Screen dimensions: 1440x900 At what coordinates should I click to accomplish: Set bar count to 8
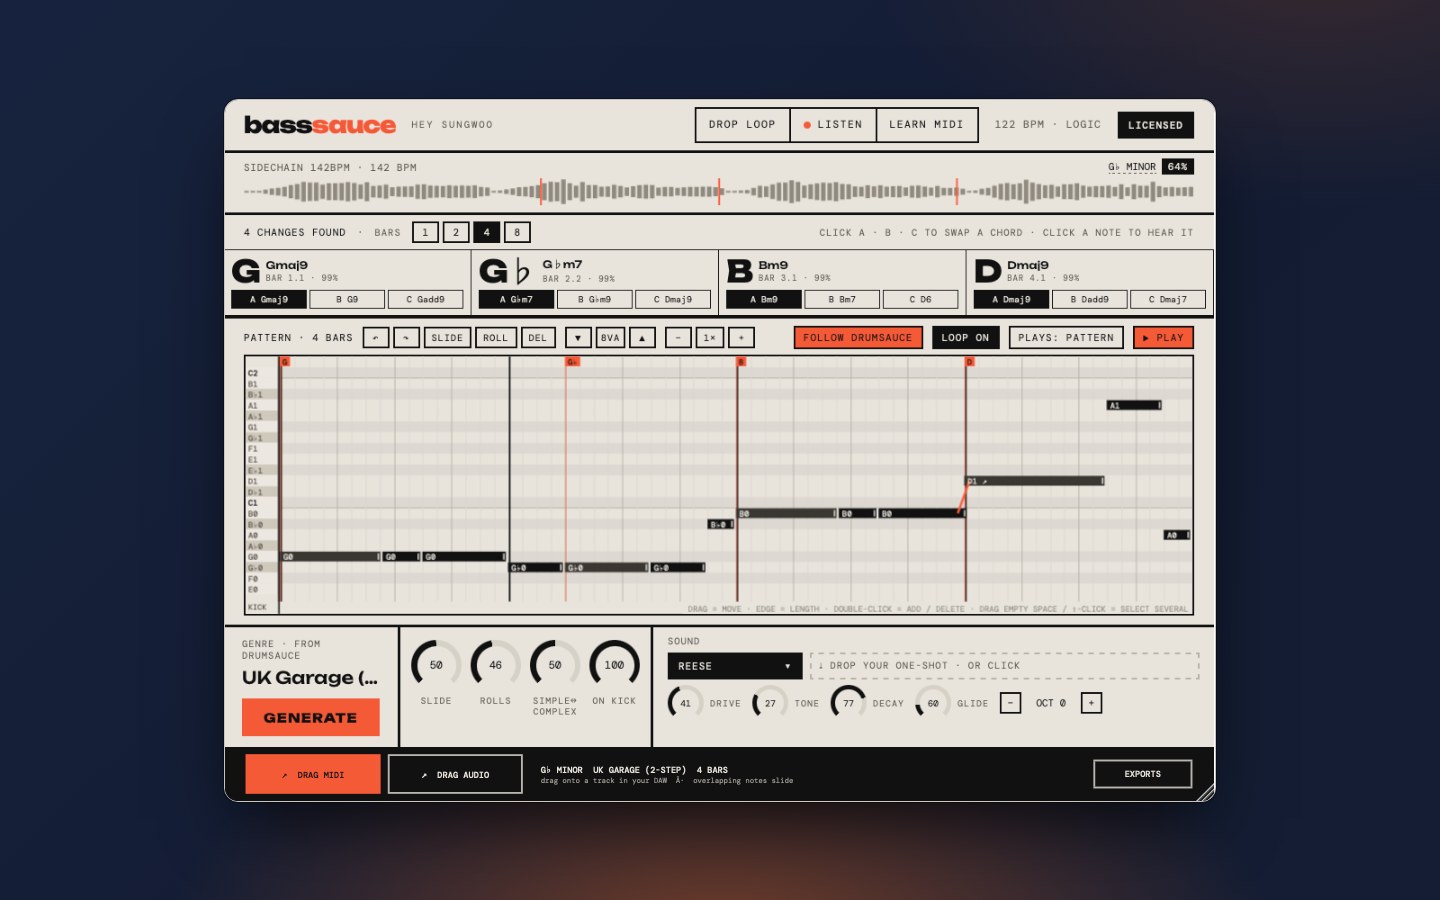517,233
